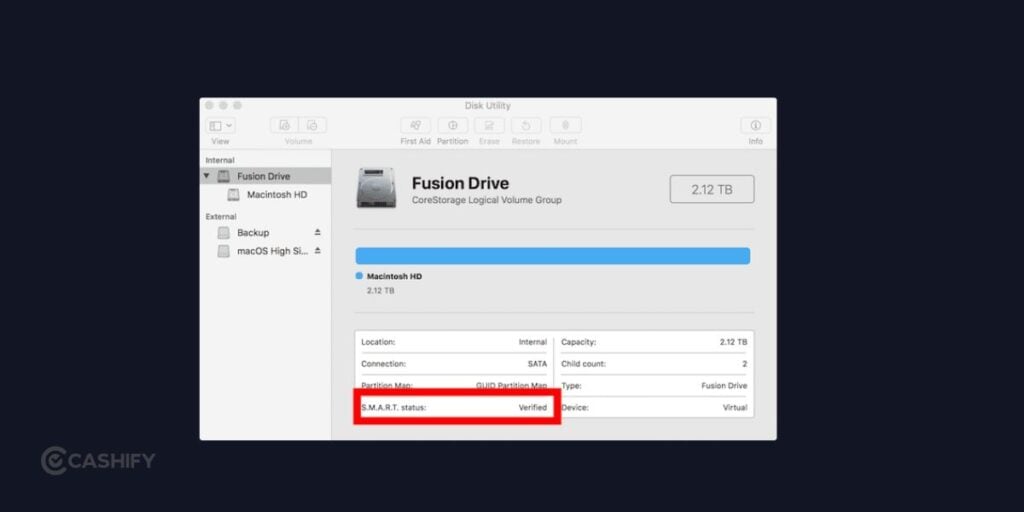Click the Backup drive icon in sidebar
The image size is (1024, 512).
[223, 232]
